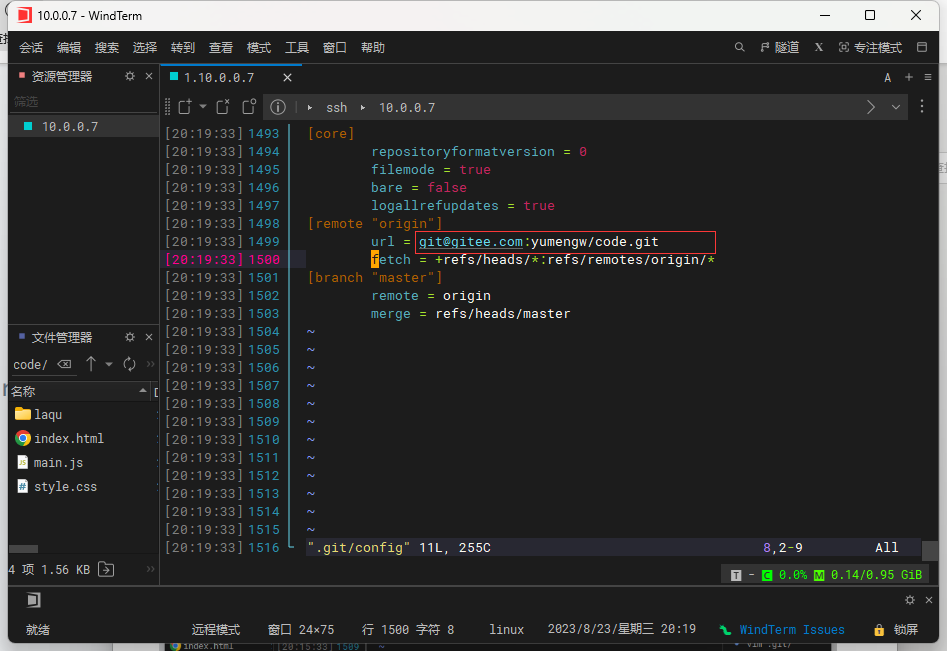Clear the code/ path with backspace icon

coord(64,364)
